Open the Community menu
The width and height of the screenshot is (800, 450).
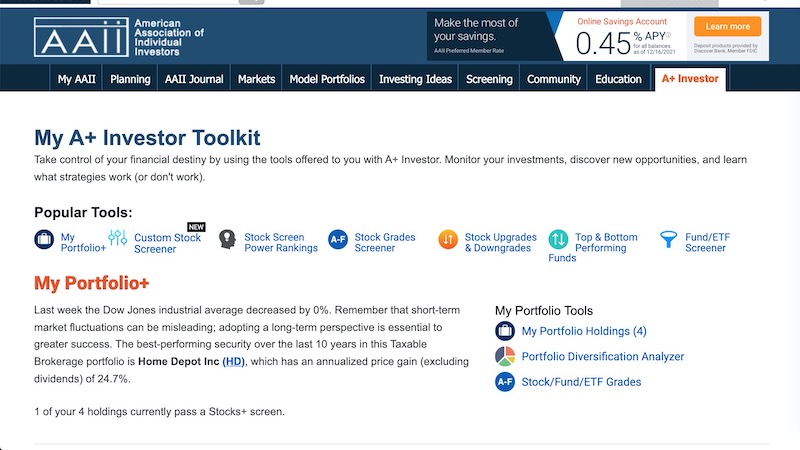click(554, 79)
